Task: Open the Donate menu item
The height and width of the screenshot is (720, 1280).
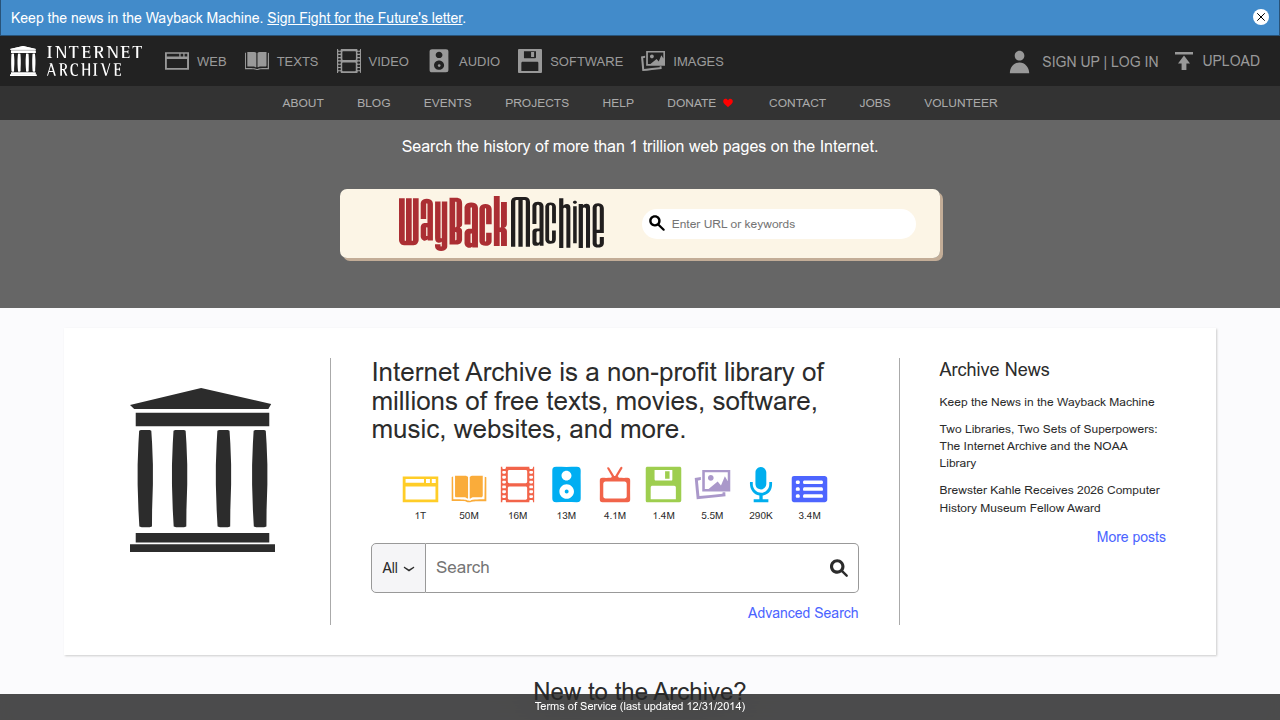Action: pyautogui.click(x=700, y=103)
